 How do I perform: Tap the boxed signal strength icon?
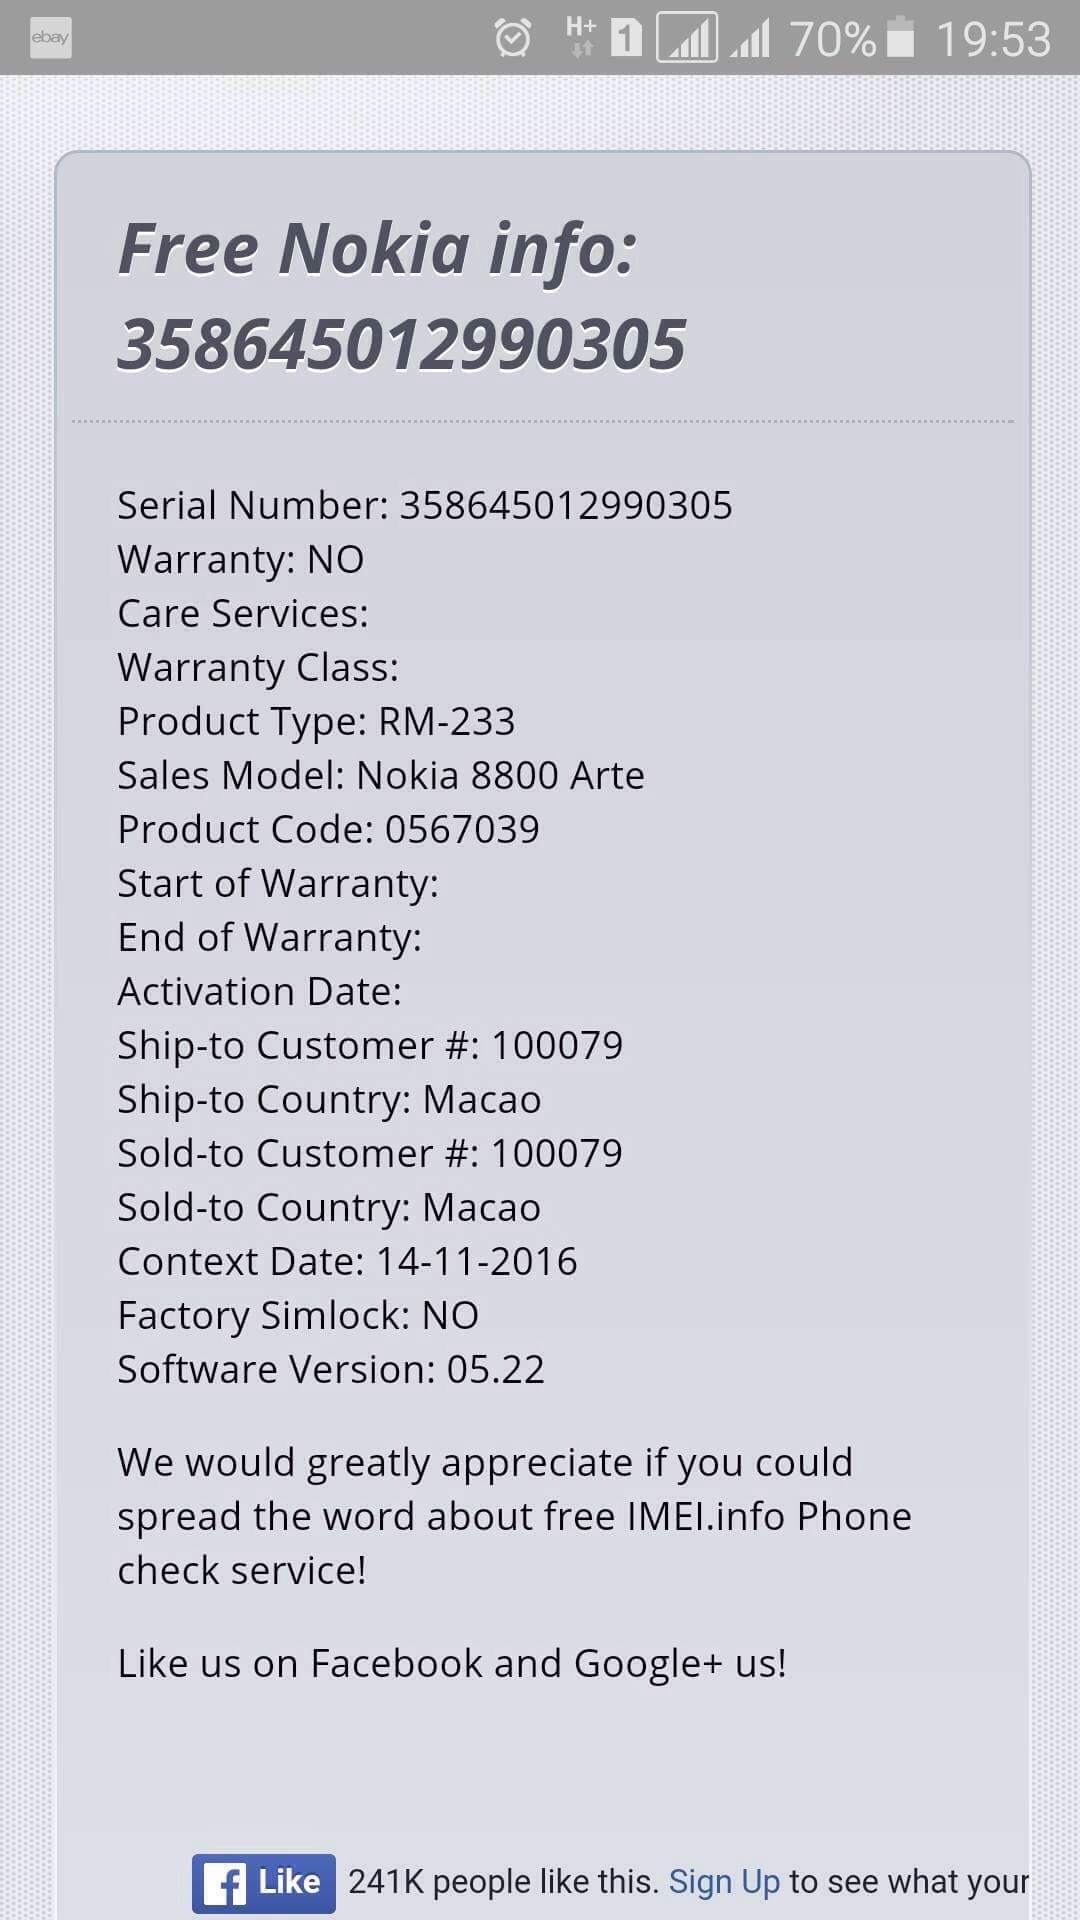click(x=687, y=38)
